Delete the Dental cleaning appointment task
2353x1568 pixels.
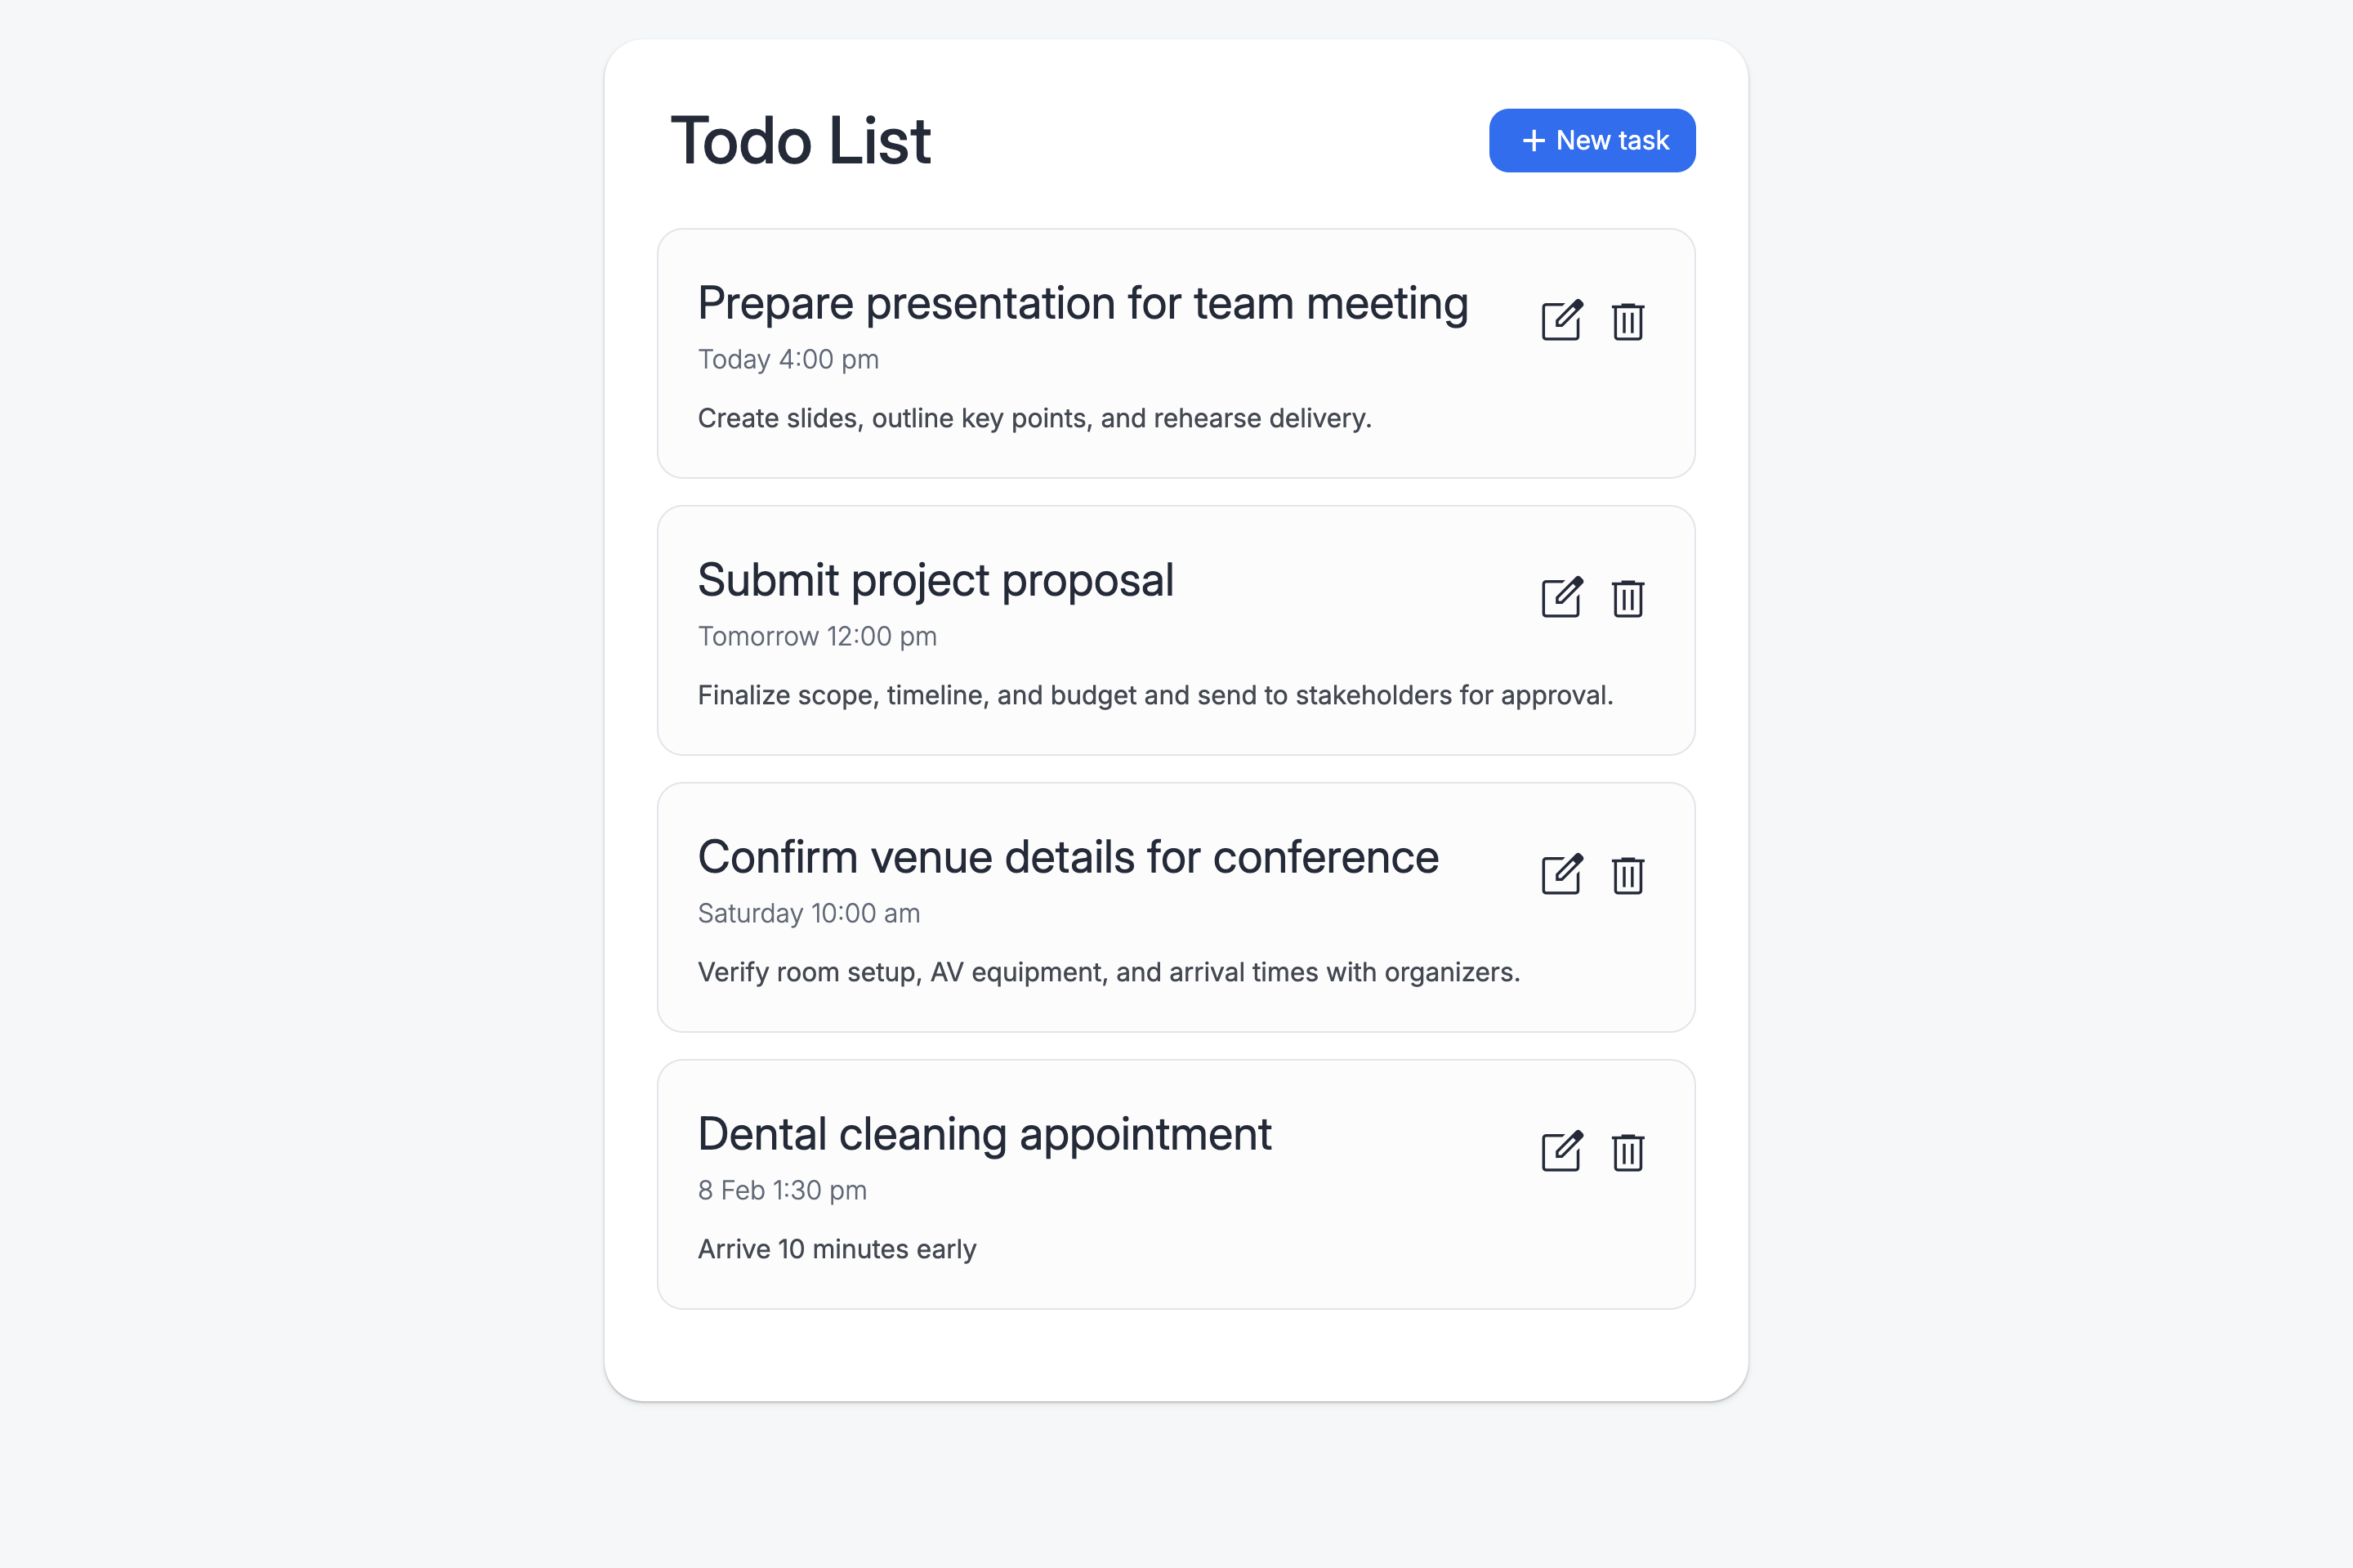click(x=1627, y=1152)
